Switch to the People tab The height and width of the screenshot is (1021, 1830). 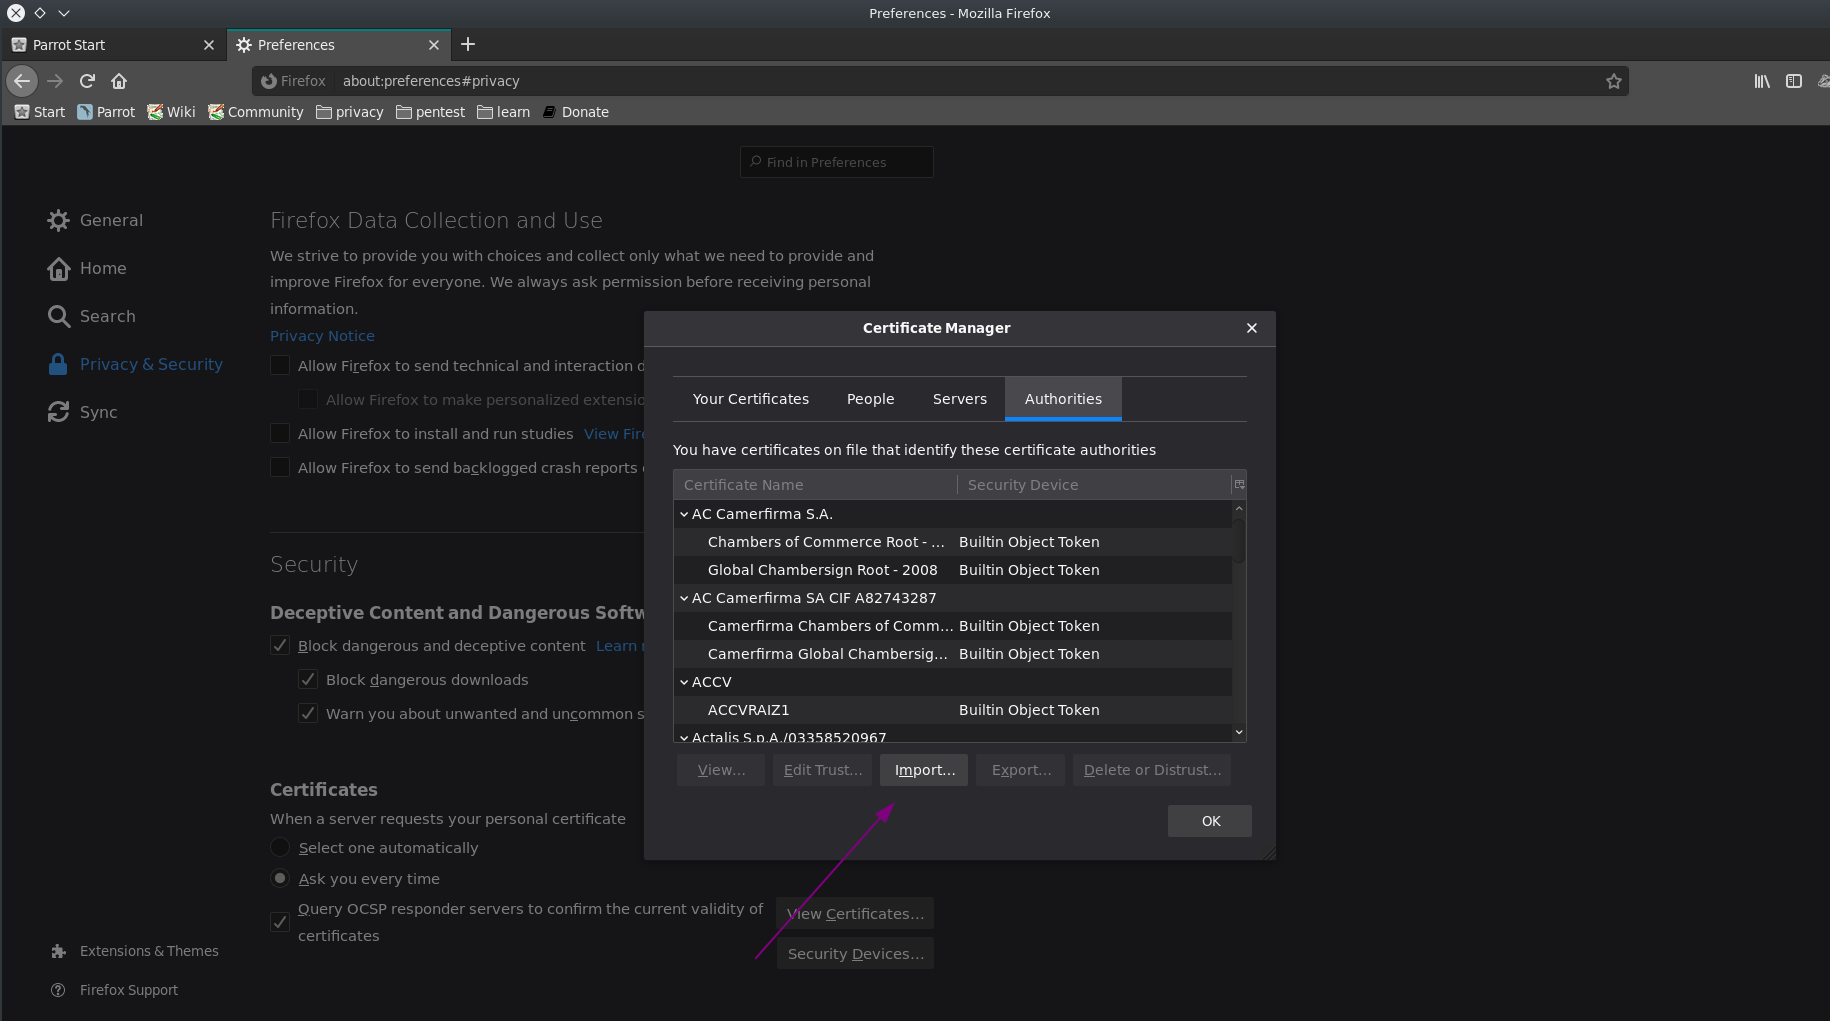(x=870, y=399)
